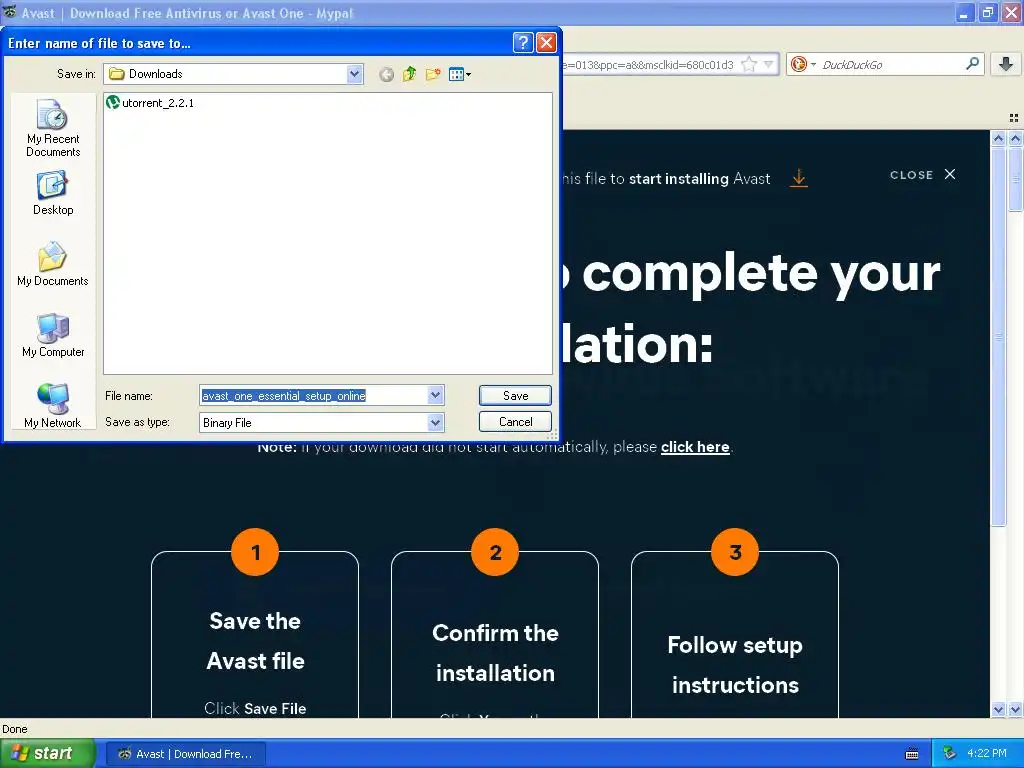Click the 'click here' download link
This screenshot has height=768, width=1024.
[x=695, y=447]
